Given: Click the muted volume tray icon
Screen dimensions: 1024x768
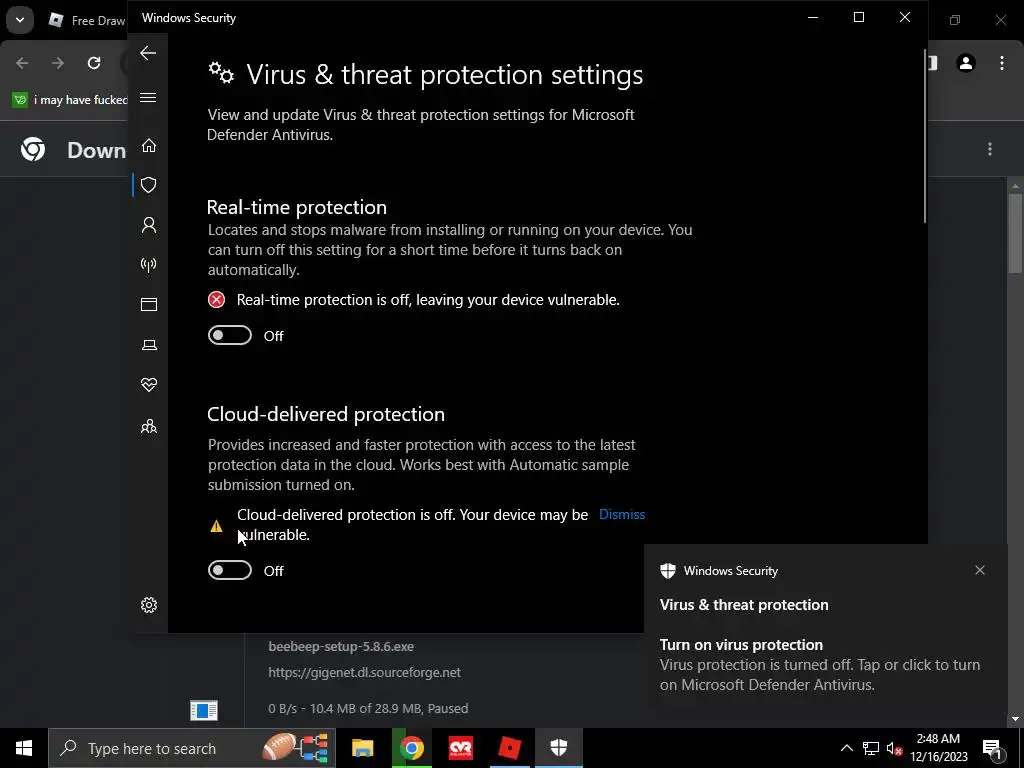Looking at the screenshot, I should [x=895, y=749].
